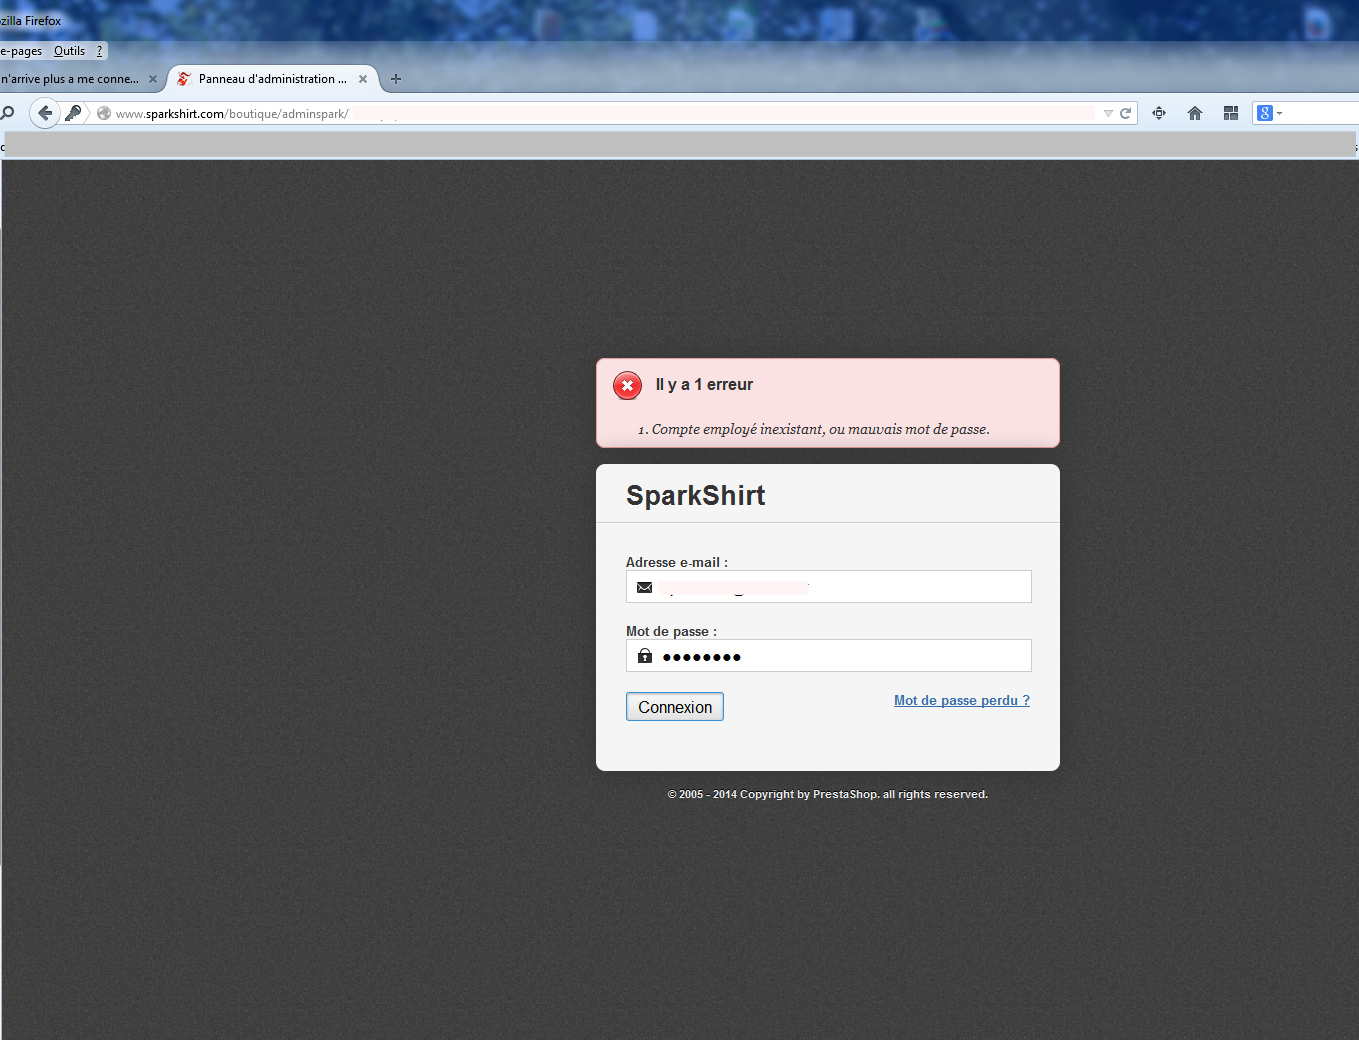Select the "Panneau d'administration" tab
Viewport: 1359px width, 1040px height.
(272, 79)
